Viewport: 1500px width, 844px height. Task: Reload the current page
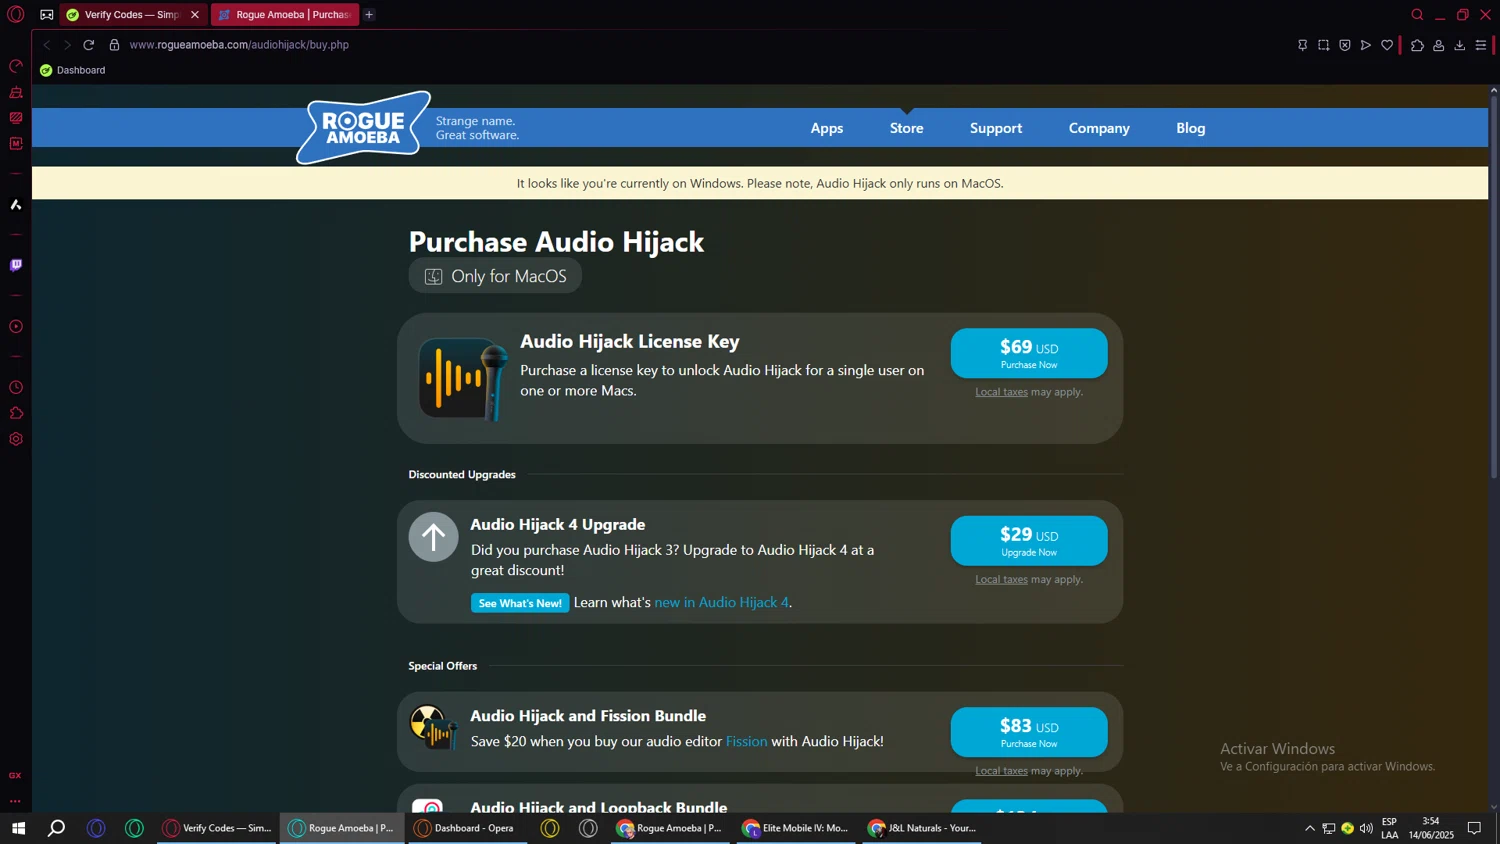click(89, 45)
